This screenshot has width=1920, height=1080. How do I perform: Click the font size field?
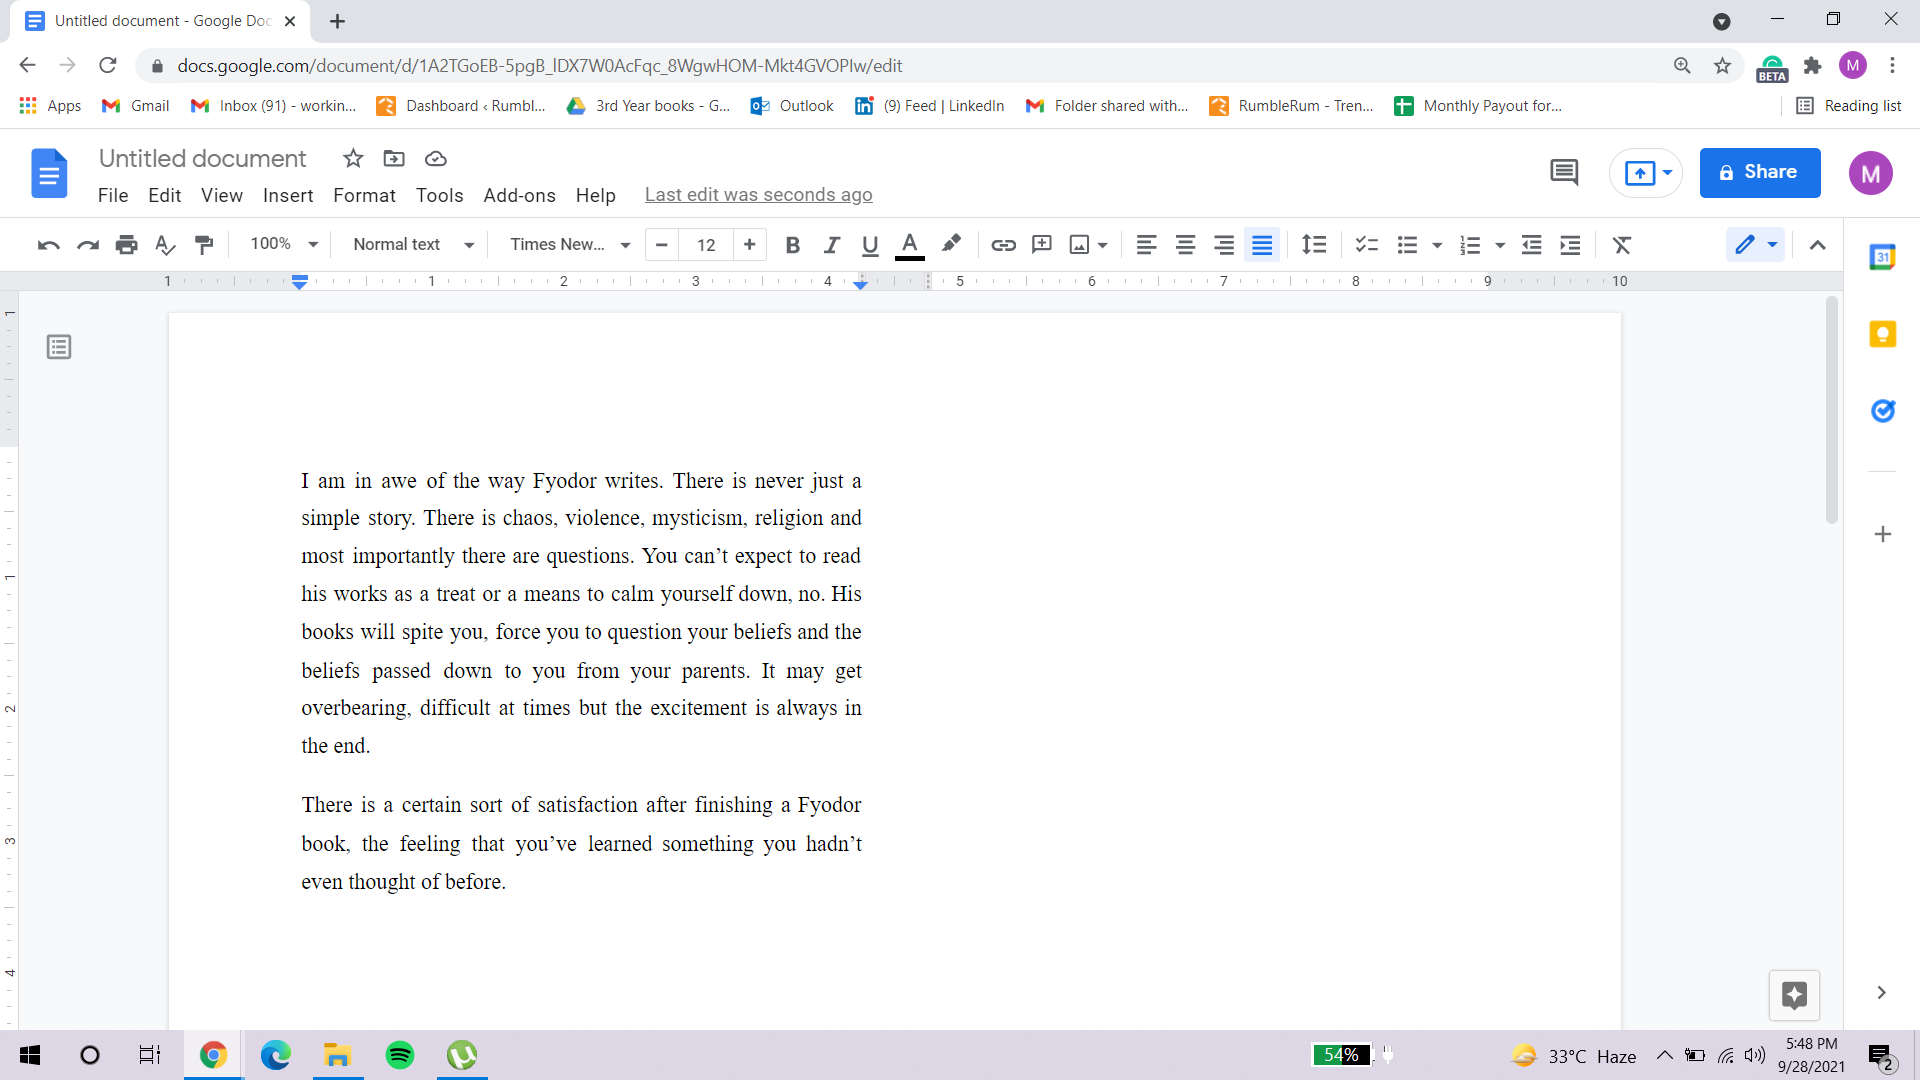pyautogui.click(x=706, y=245)
